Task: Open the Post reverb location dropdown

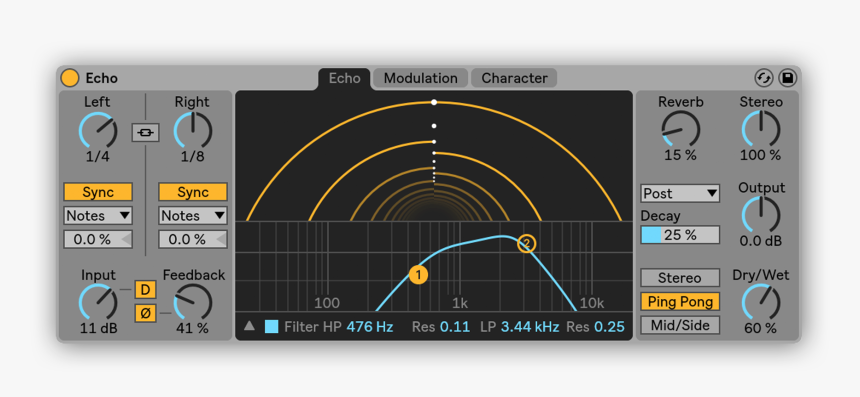Action: 680,193
